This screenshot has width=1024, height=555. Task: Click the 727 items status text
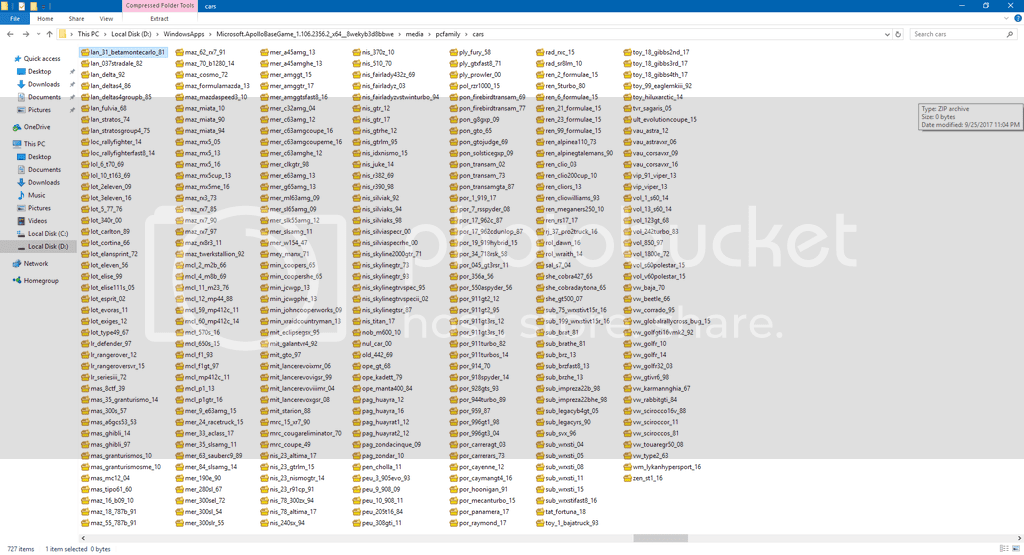20,549
